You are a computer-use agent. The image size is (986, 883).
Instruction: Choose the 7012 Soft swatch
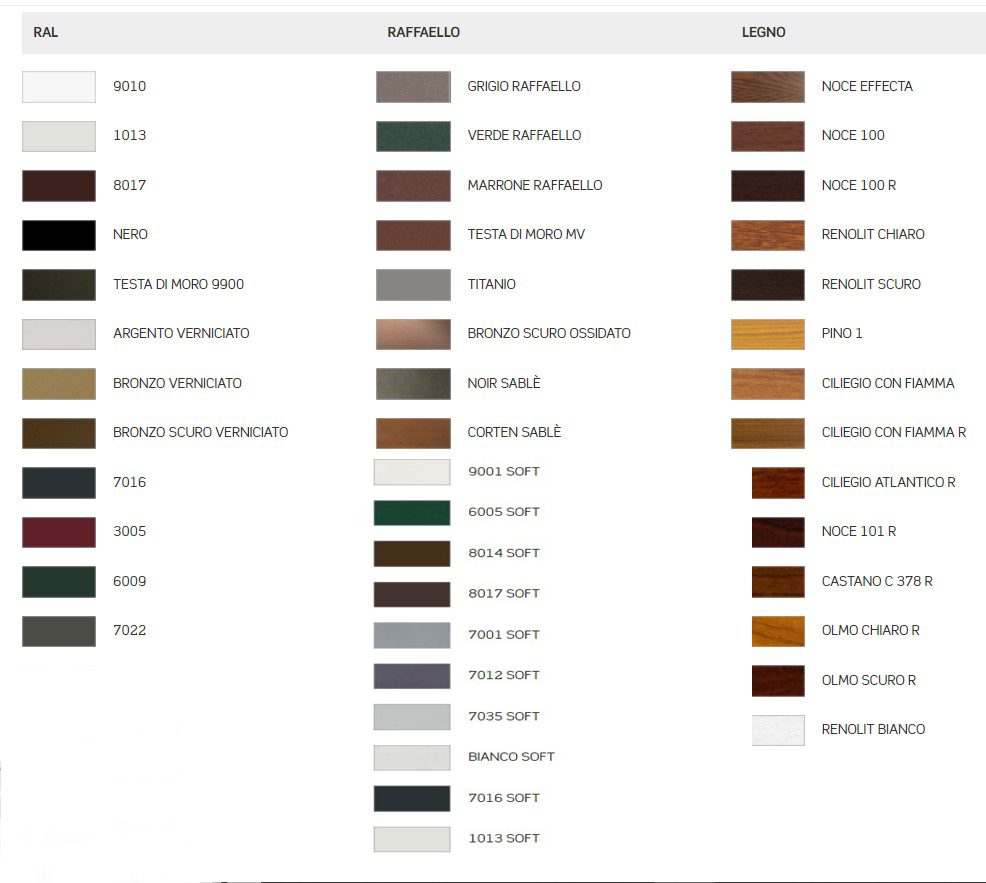coord(412,676)
